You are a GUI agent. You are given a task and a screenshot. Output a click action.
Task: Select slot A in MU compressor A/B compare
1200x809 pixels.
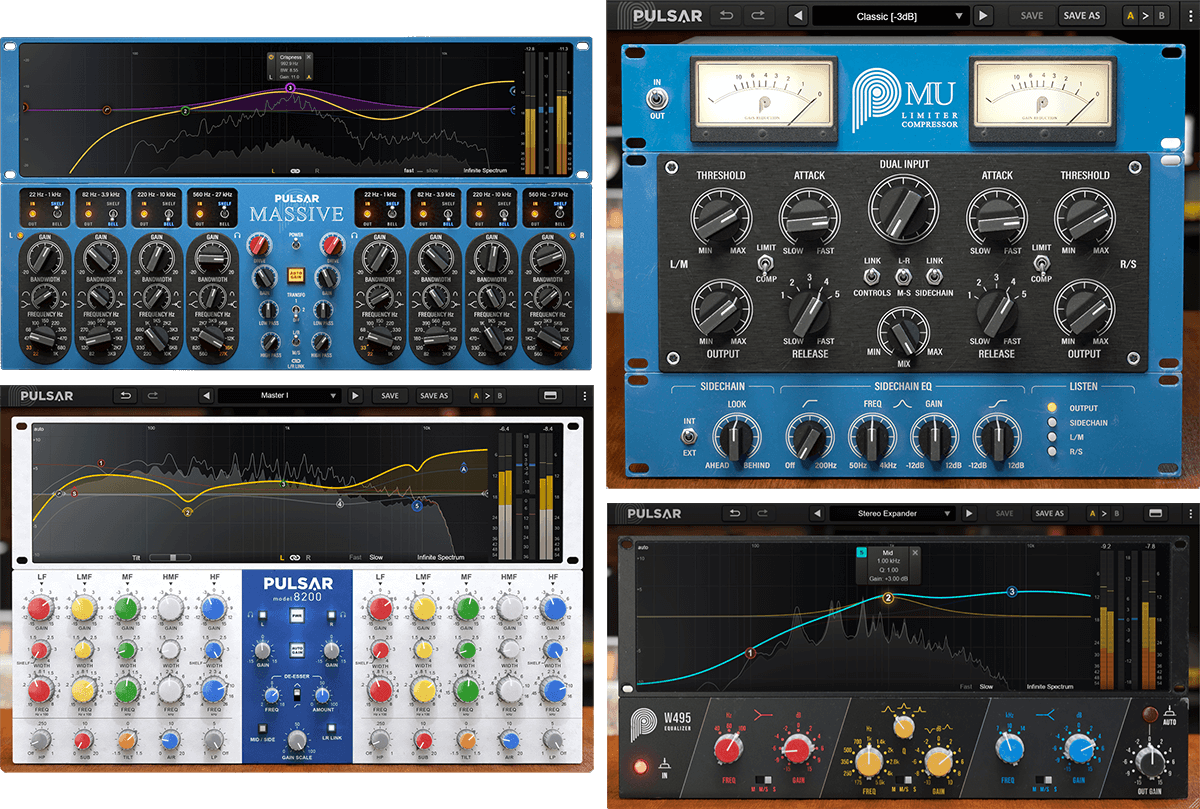(1130, 16)
